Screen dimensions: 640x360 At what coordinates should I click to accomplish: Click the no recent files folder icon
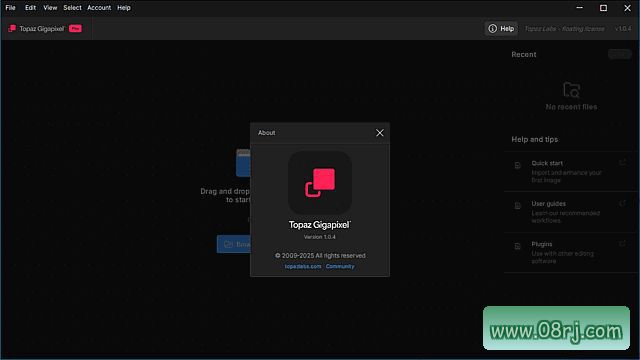click(x=571, y=90)
